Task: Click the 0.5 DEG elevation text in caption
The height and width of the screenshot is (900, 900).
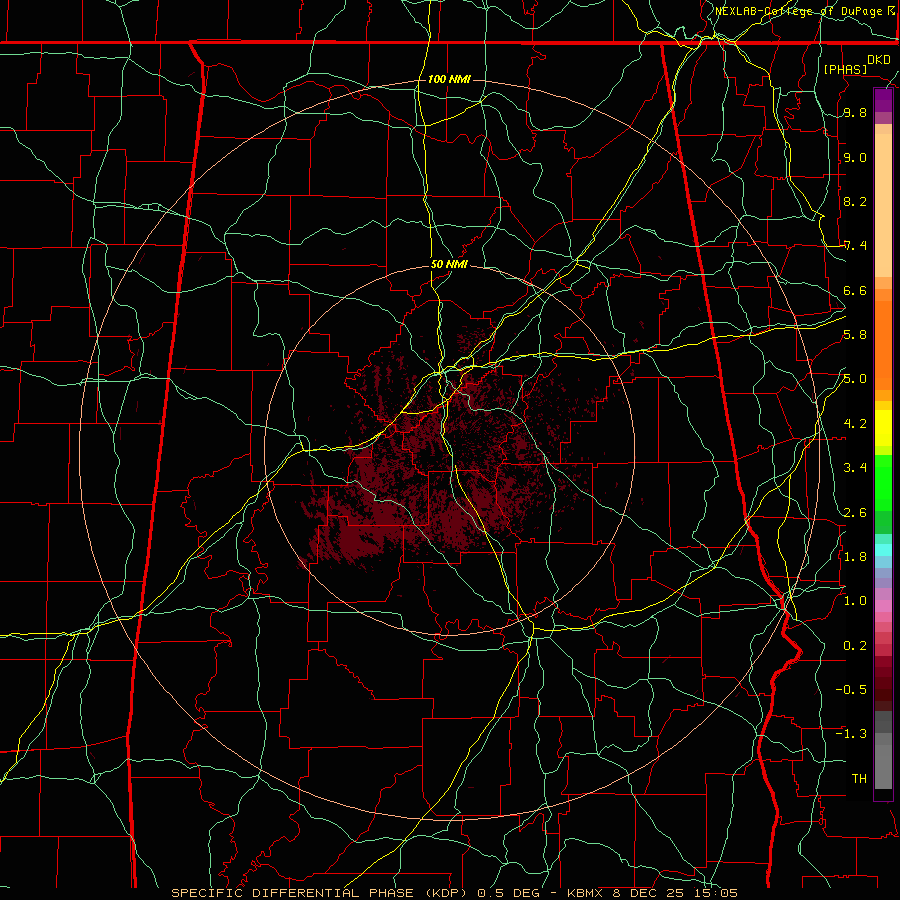Action: (x=508, y=893)
